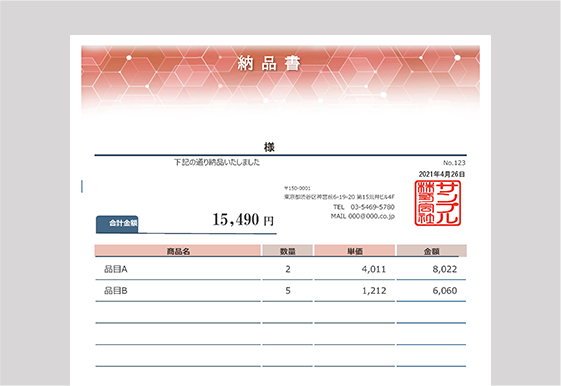Select the 様 recipient label

click(269, 147)
